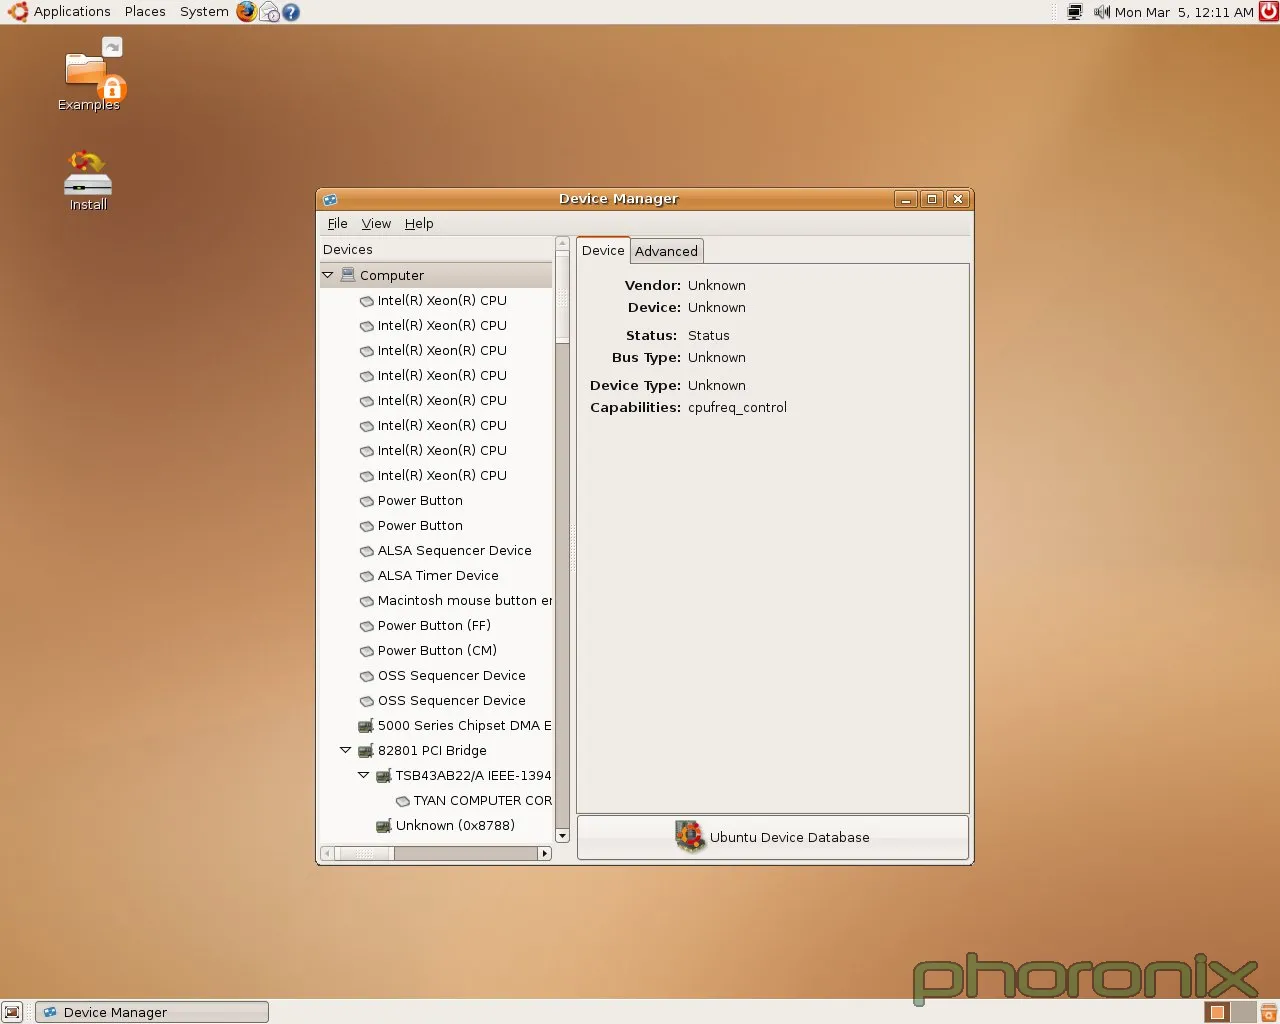The height and width of the screenshot is (1024, 1280).
Task: Click the TSB43AB22/A IEEE-1394 card icon
Action: [384, 776]
